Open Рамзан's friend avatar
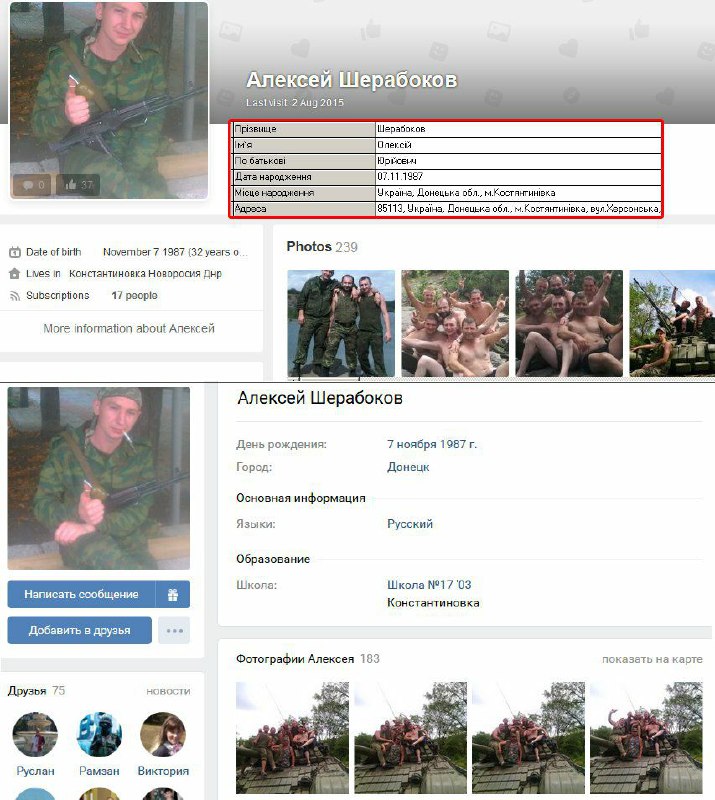The width and height of the screenshot is (715, 800). [x=99, y=735]
